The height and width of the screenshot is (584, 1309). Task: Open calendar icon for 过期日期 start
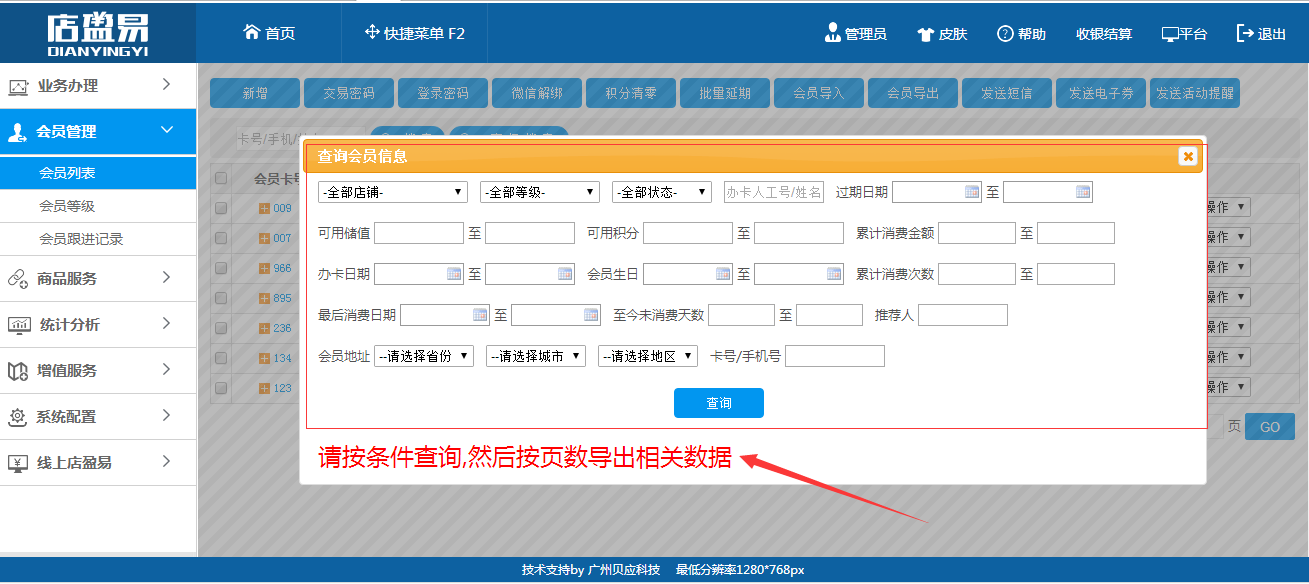click(x=972, y=192)
